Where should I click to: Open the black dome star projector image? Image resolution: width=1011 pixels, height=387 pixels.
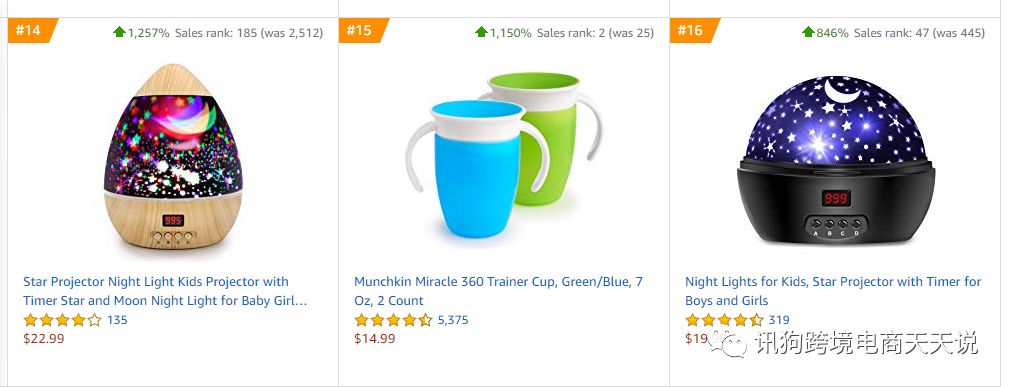[x=836, y=160]
